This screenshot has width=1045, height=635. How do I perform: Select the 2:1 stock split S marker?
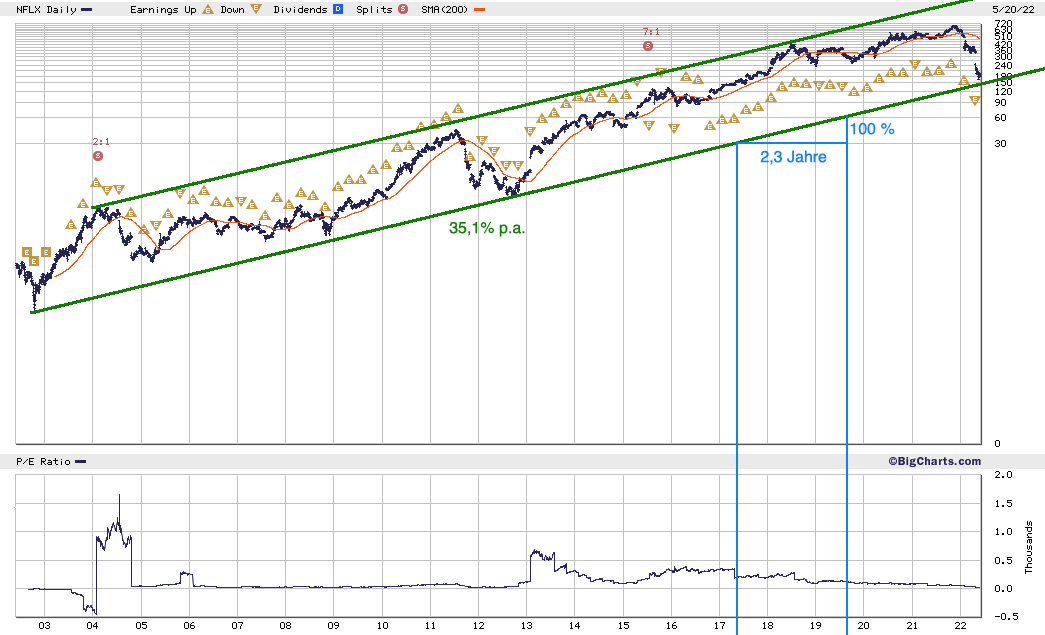98,156
